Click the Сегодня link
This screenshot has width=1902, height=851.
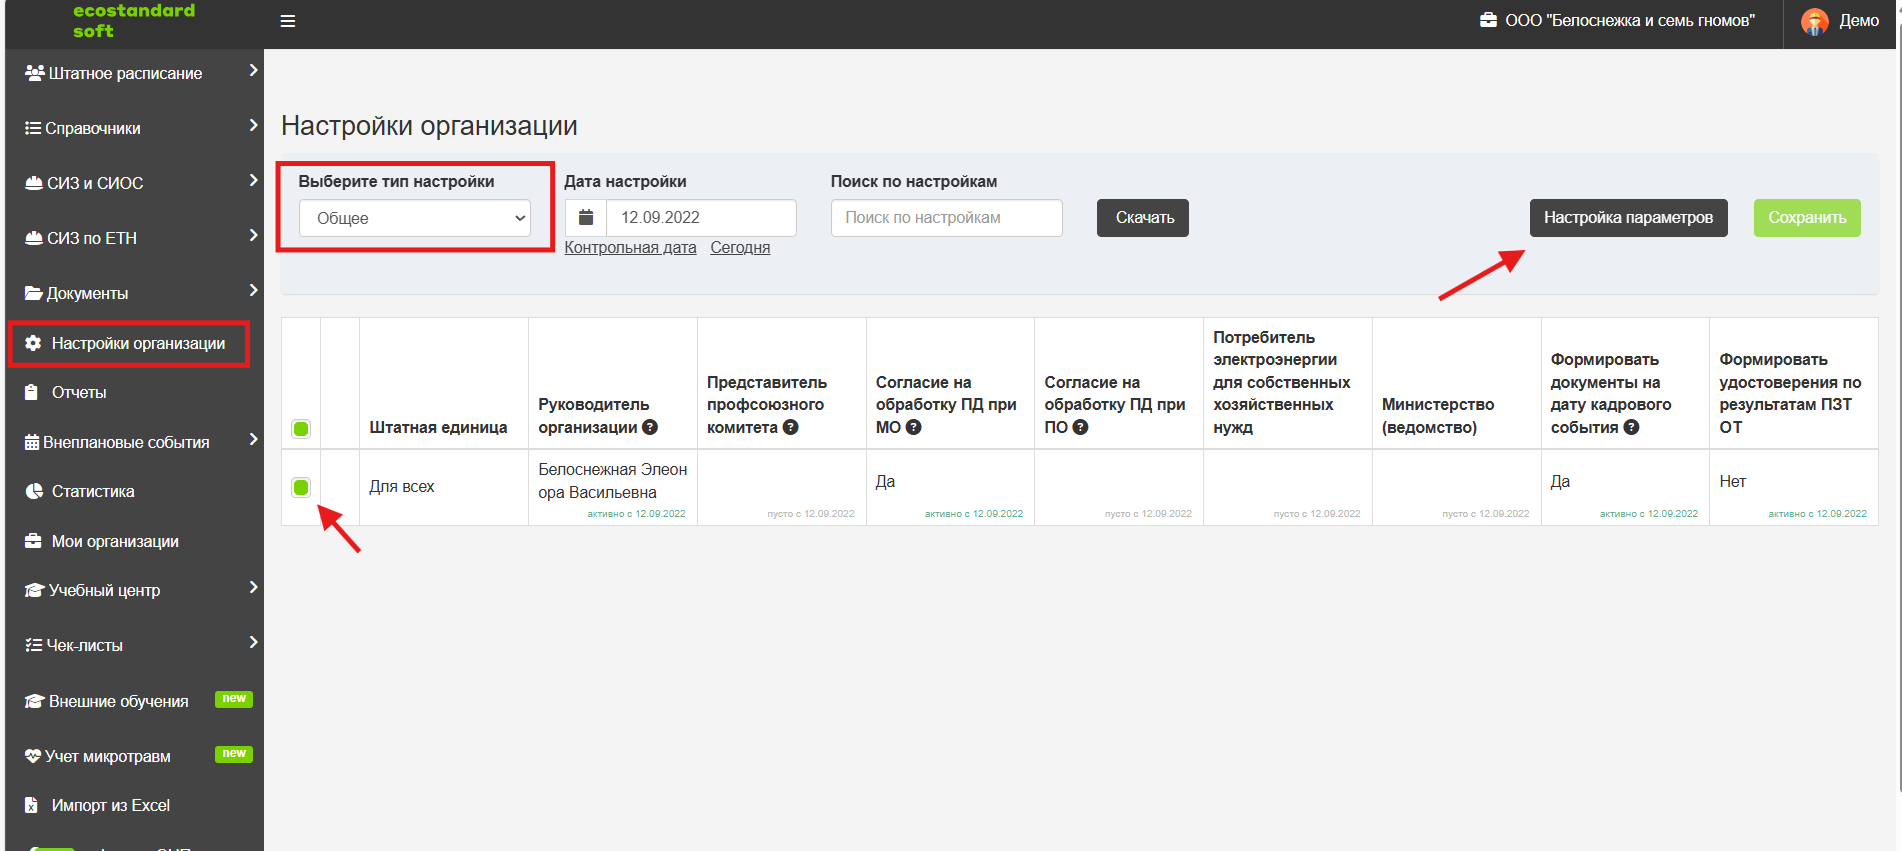[x=740, y=248]
